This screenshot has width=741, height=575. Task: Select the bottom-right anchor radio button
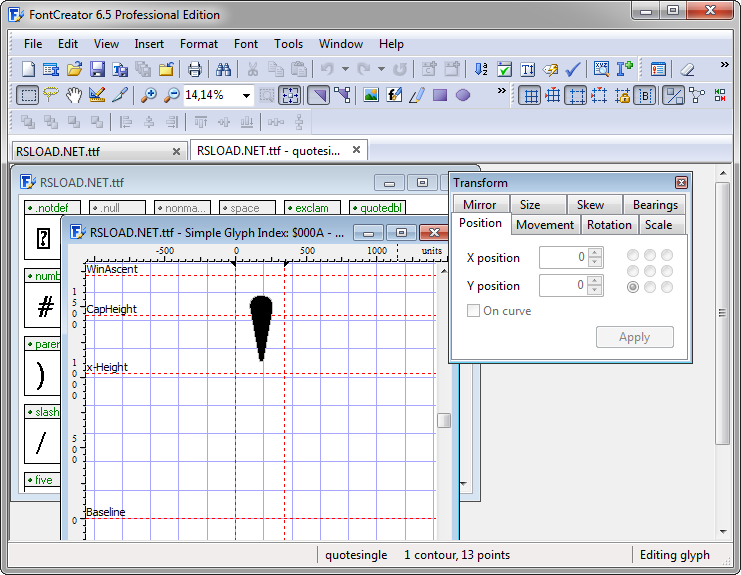pos(667,287)
